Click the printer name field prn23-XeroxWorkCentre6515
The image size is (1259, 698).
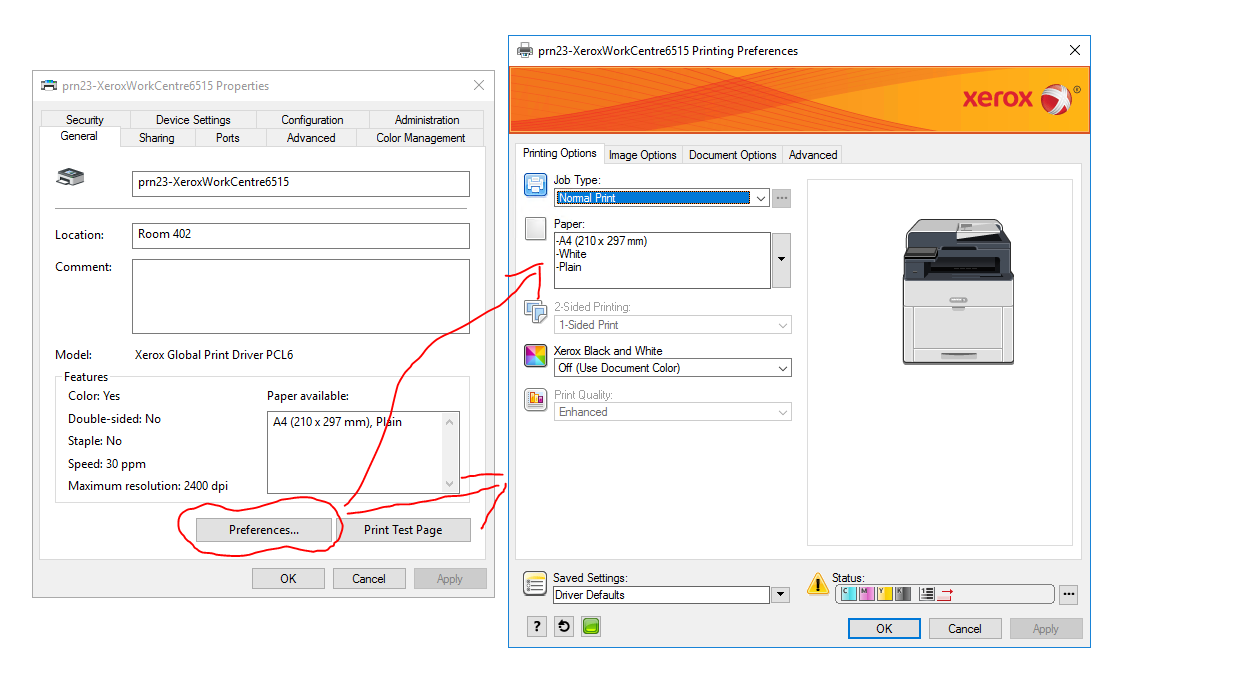coord(301,183)
